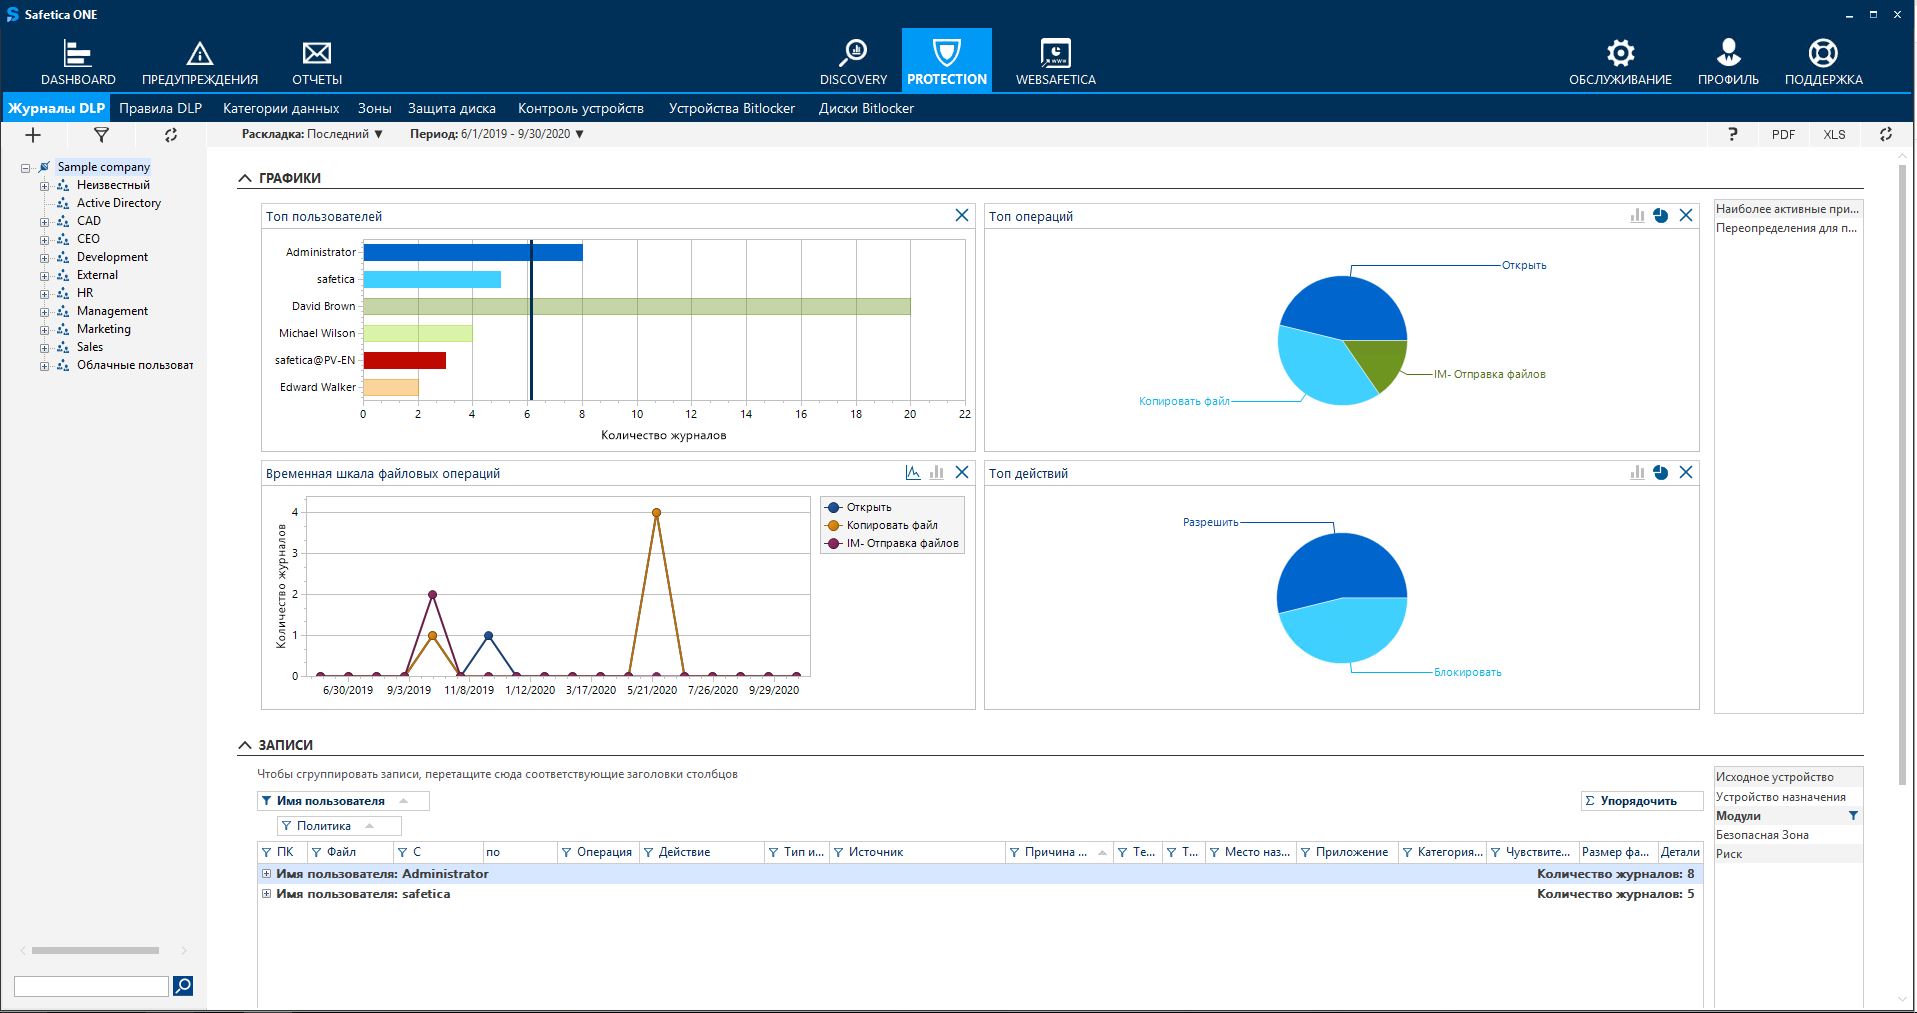Open the Период date range dropdown
The image size is (1917, 1013).
(x=497, y=134)
